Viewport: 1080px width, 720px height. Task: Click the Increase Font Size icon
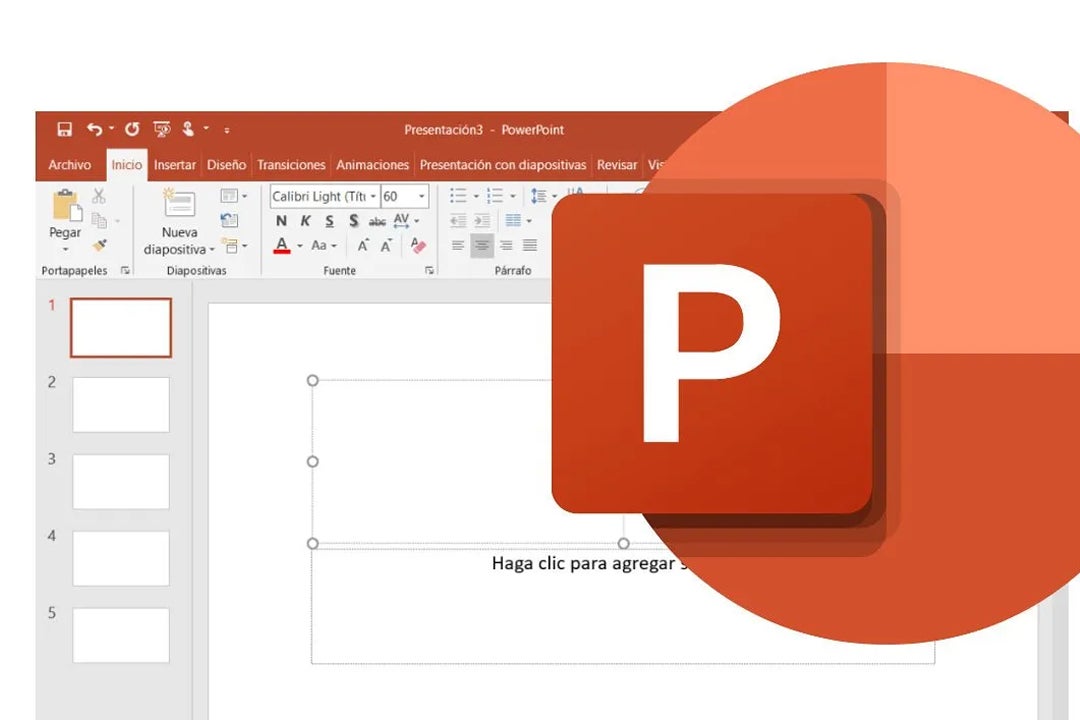pos(363,245)
